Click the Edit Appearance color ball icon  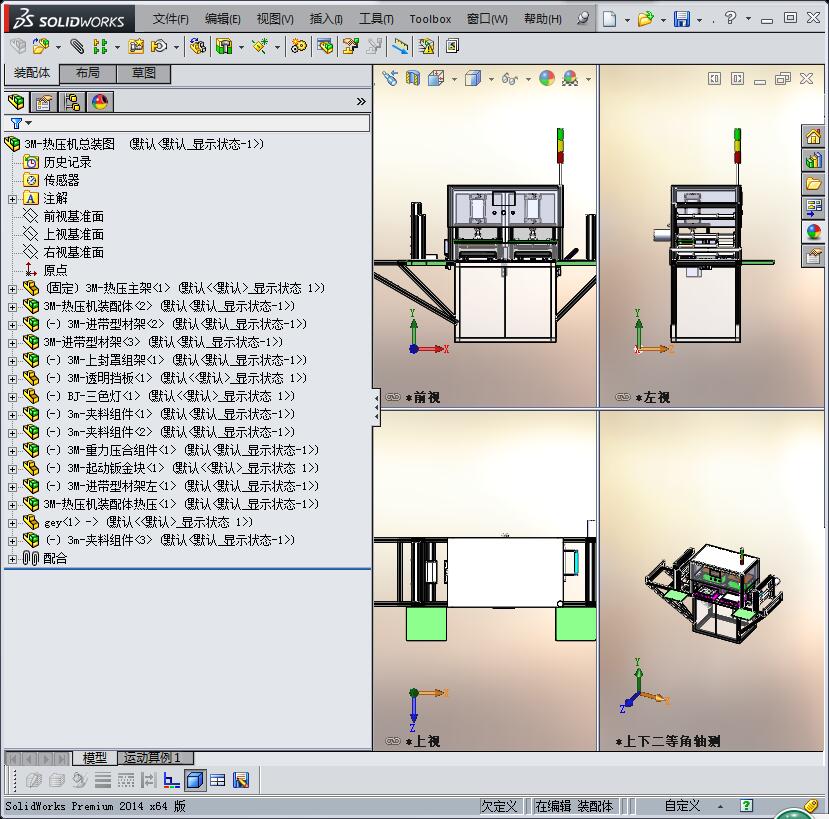click(x=547, y=79)
